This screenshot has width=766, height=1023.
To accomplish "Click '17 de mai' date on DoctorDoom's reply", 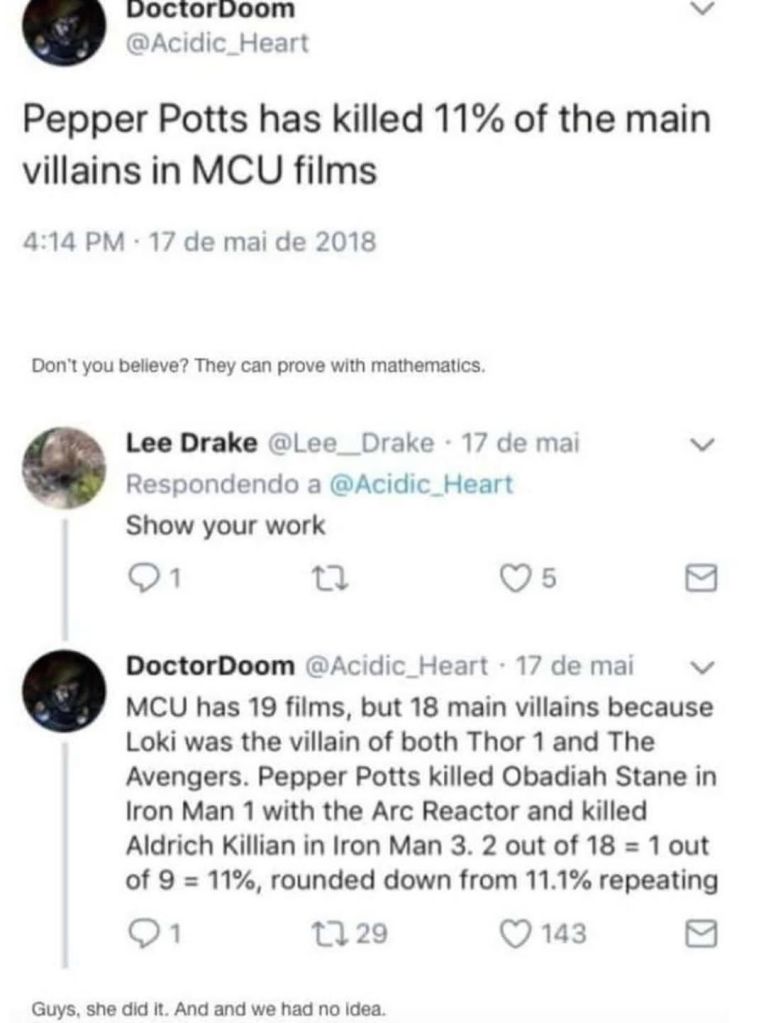I will click(575, 665).
